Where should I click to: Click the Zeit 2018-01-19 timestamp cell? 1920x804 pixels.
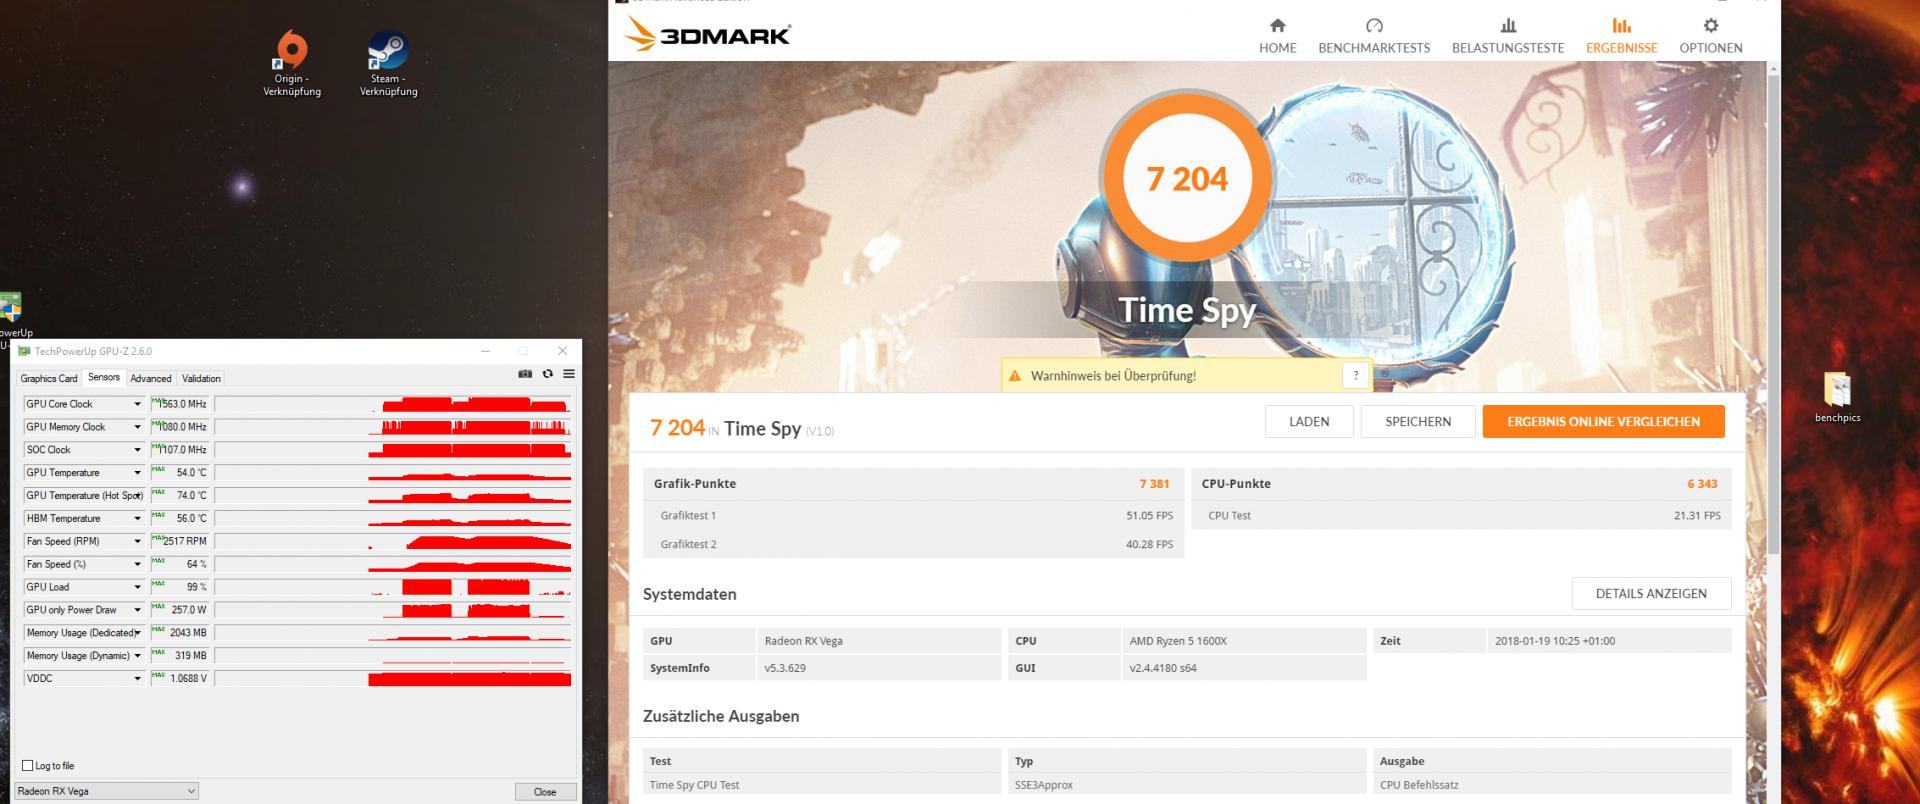pos(1609,641)
